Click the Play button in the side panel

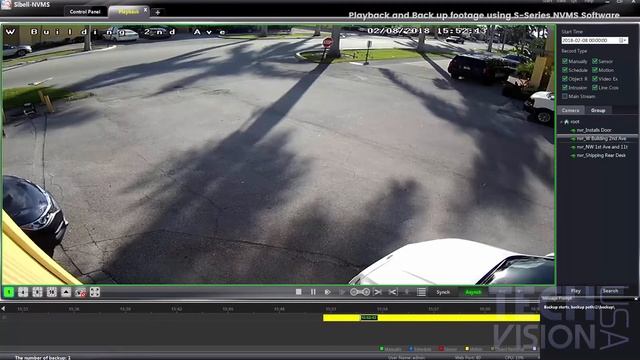pos(576,291)
